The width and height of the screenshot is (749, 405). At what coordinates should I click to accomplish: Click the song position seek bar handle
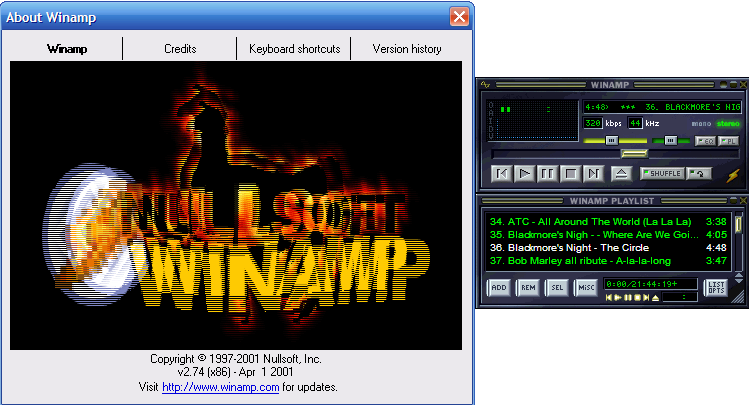pyautogui.click(x=634, y=153)
